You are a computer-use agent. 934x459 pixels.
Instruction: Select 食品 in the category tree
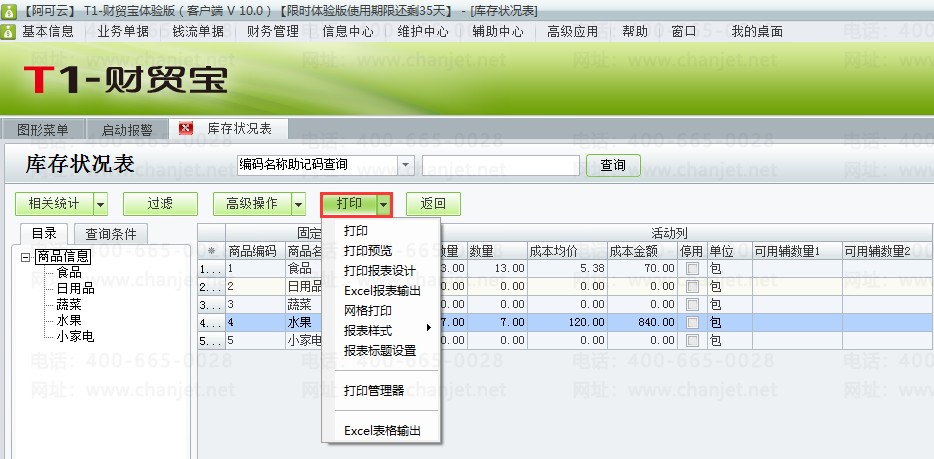pyautogui.click(x=69, y=273)
